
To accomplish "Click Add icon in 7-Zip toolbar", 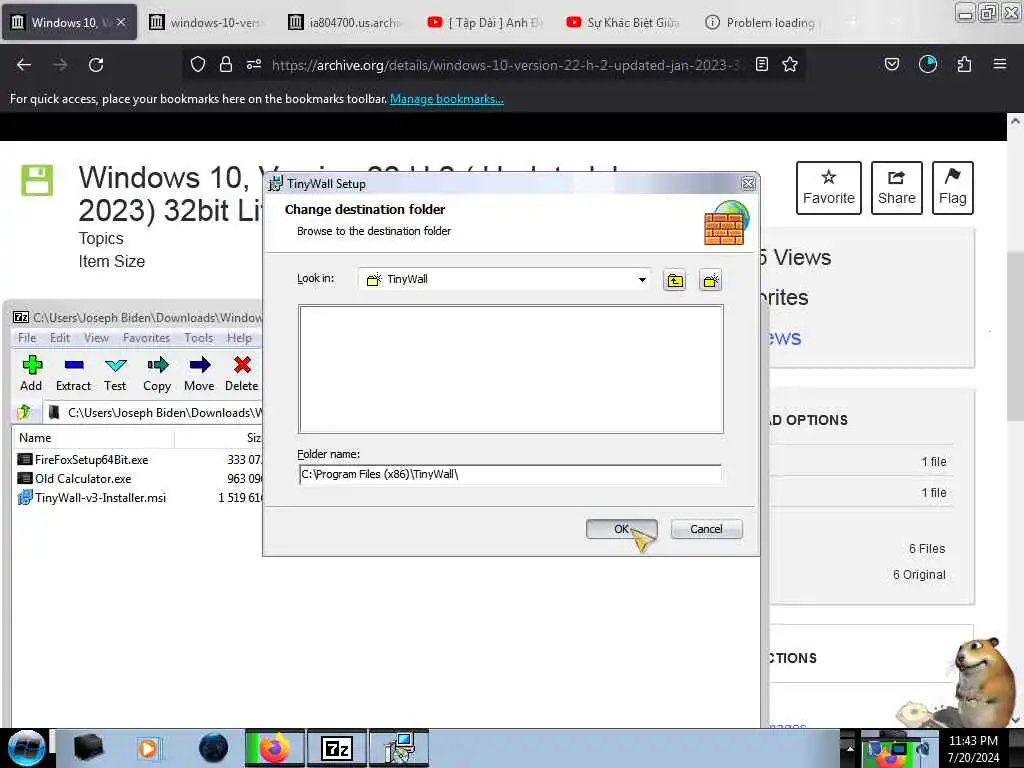I will click(31, 374).
